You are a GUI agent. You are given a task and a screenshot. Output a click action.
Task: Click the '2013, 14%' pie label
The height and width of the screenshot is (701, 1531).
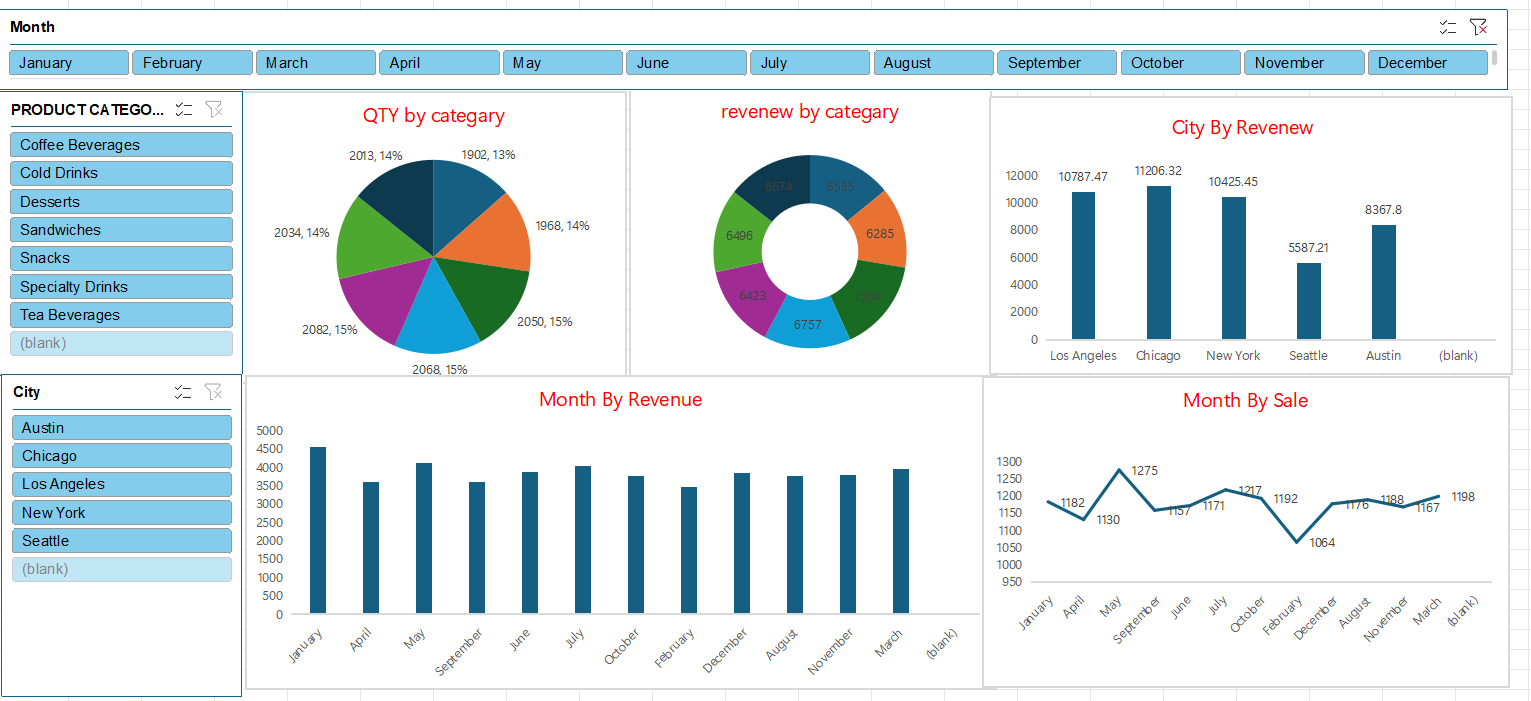[x=376, y=156]
